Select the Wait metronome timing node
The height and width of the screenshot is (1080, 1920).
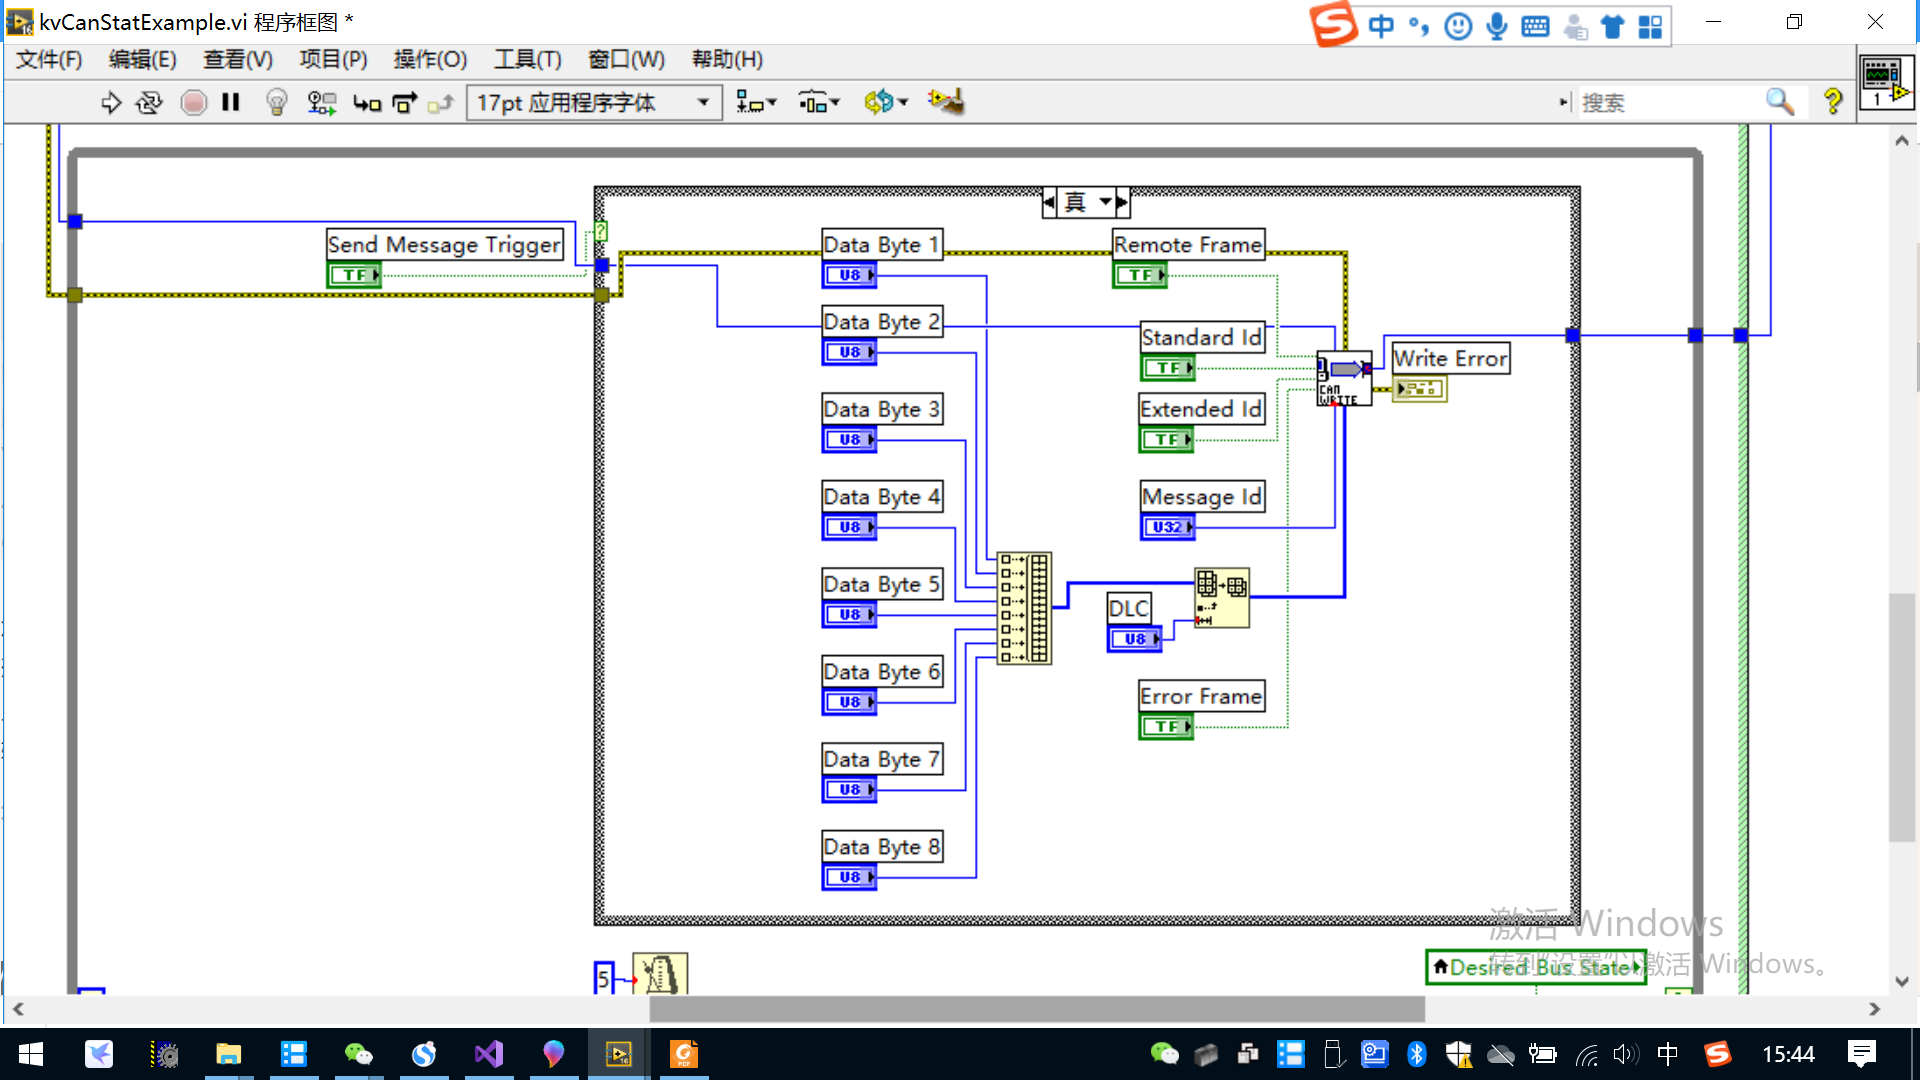point(660,973)
